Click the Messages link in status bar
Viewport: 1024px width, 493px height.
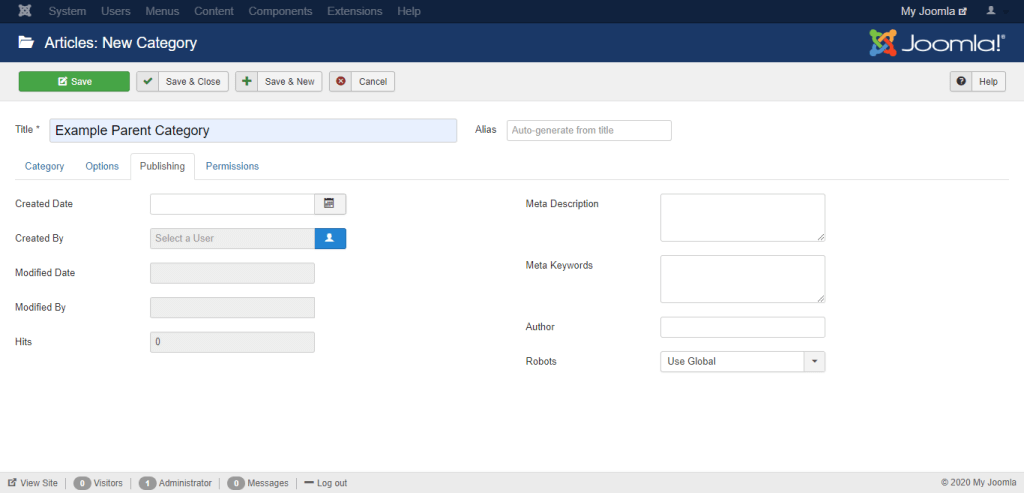coord(268,483)
